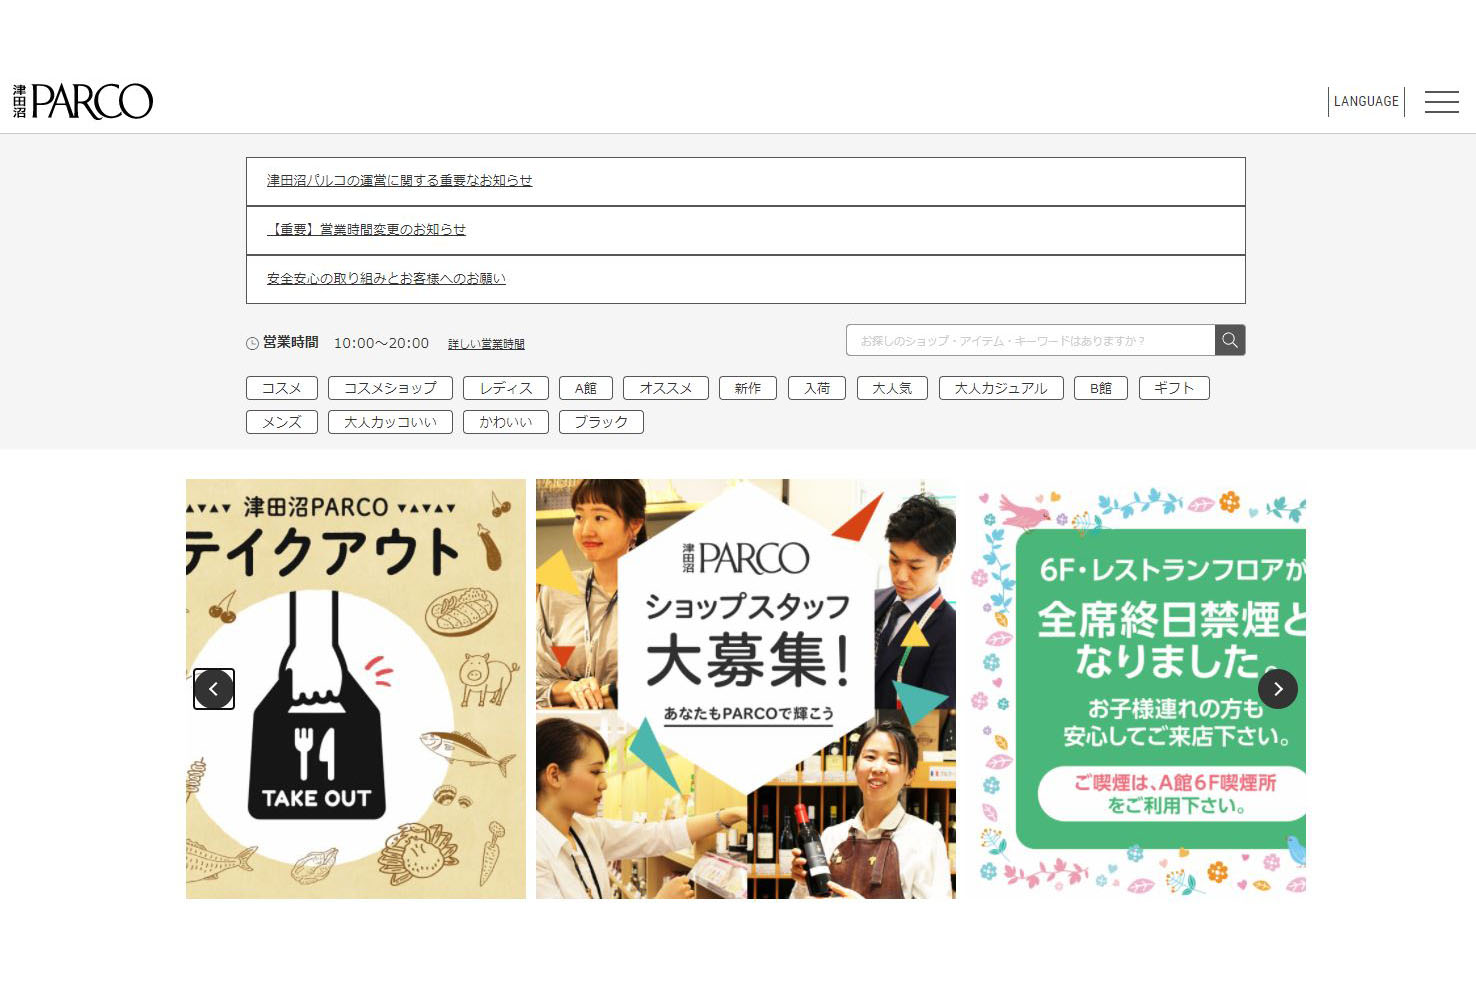Click the search magnifier icon
Viewport: 1476px width, 984px height.
[1230, 341]
